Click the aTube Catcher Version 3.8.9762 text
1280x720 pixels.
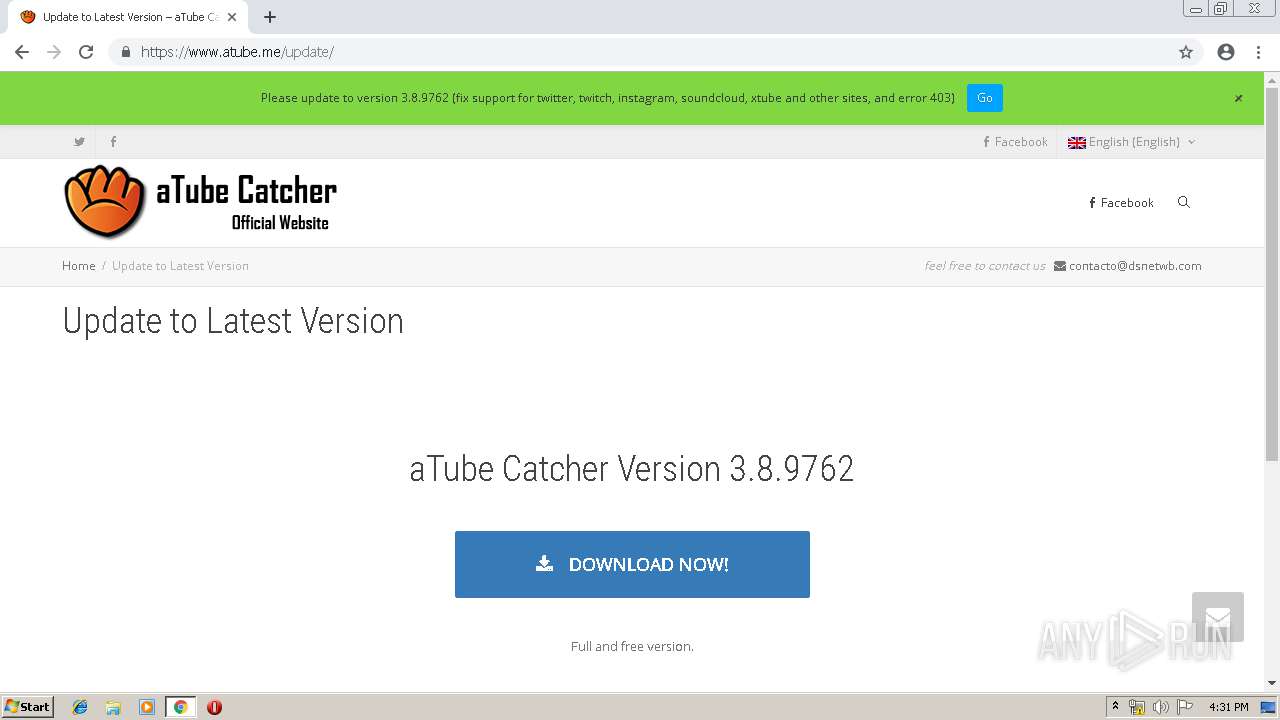[632, 468]
